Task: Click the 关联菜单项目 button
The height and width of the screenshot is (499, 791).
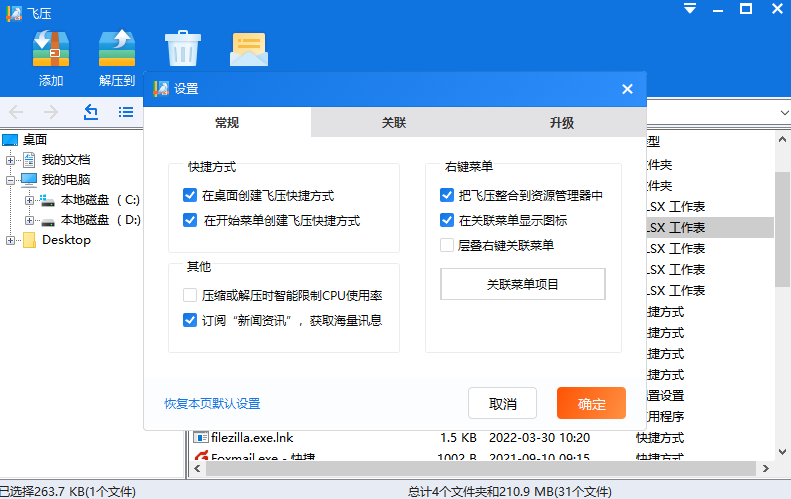Action: (x=523, y=284)
